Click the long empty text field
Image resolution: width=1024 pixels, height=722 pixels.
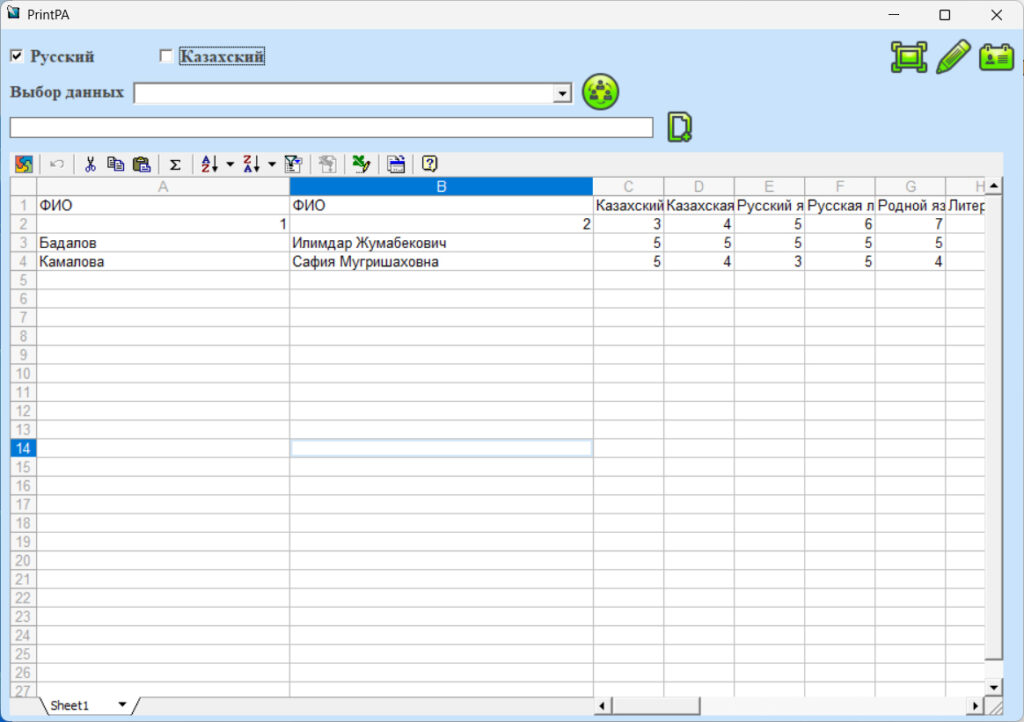coord(331,128)
